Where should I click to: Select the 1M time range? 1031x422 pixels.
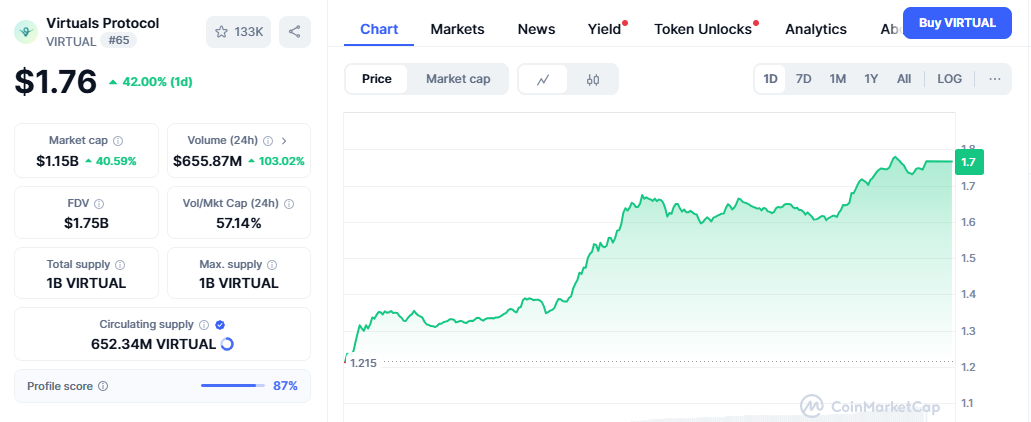(838, 79)
